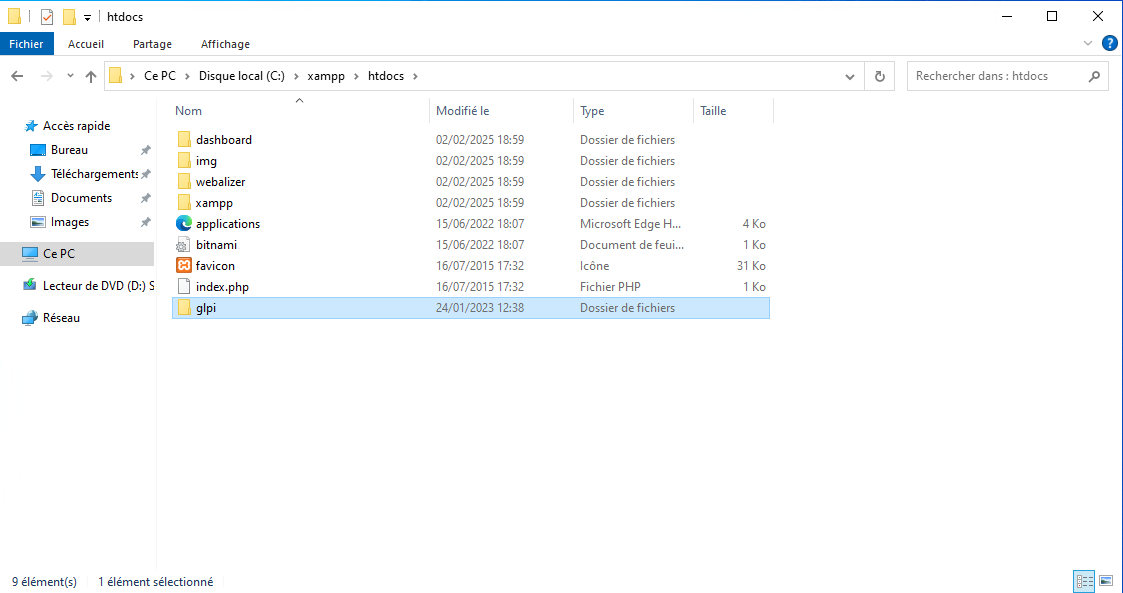This screenshot has width=1123, height=593.
Task: Select Images in the navigation pane
Action: [x=70, y=222]
